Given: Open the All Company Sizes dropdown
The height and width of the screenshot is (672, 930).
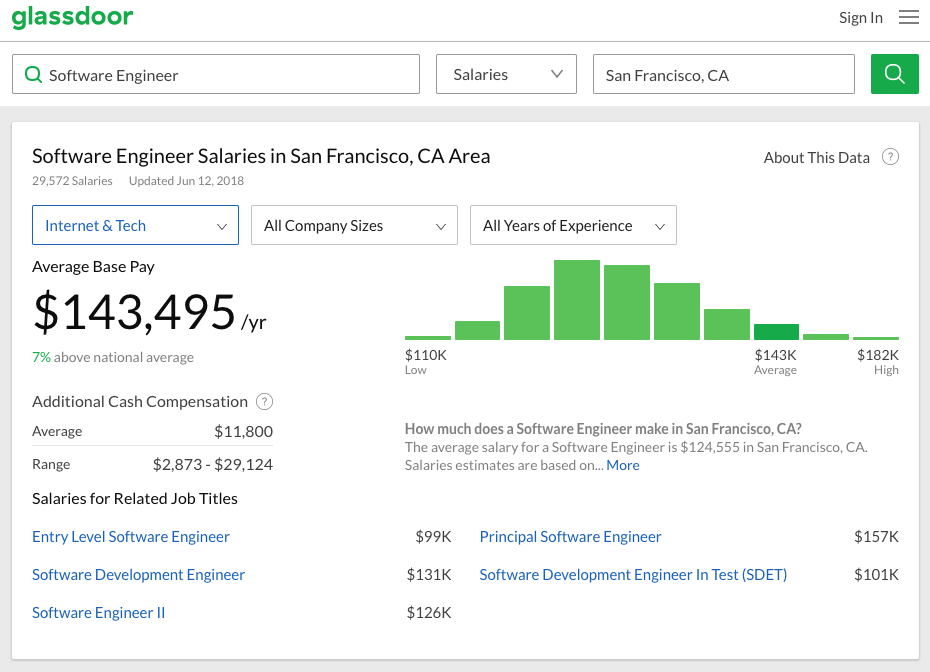Looking at the screenshot, I should [x=354, y=225].
